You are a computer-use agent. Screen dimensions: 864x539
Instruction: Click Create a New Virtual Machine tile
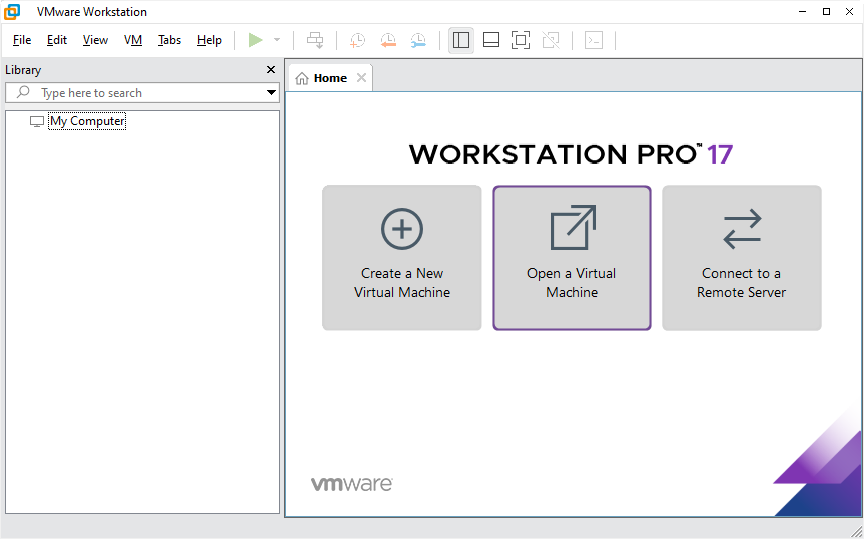pos(402,258)
